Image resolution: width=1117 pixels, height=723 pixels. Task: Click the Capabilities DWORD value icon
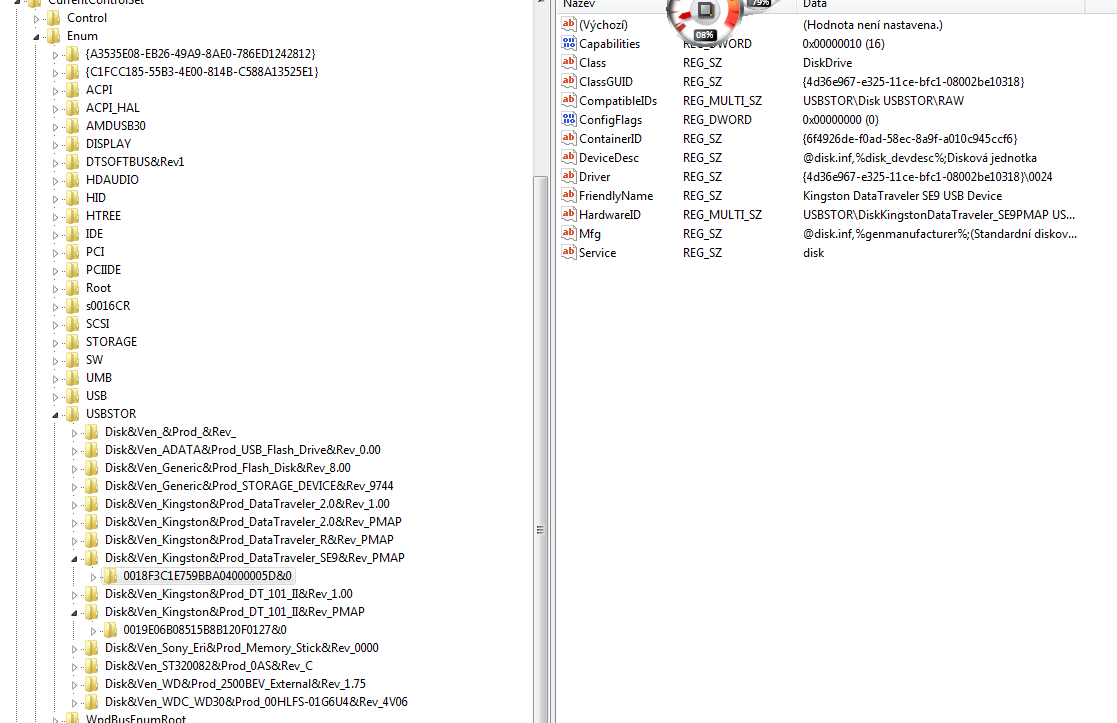568,43
